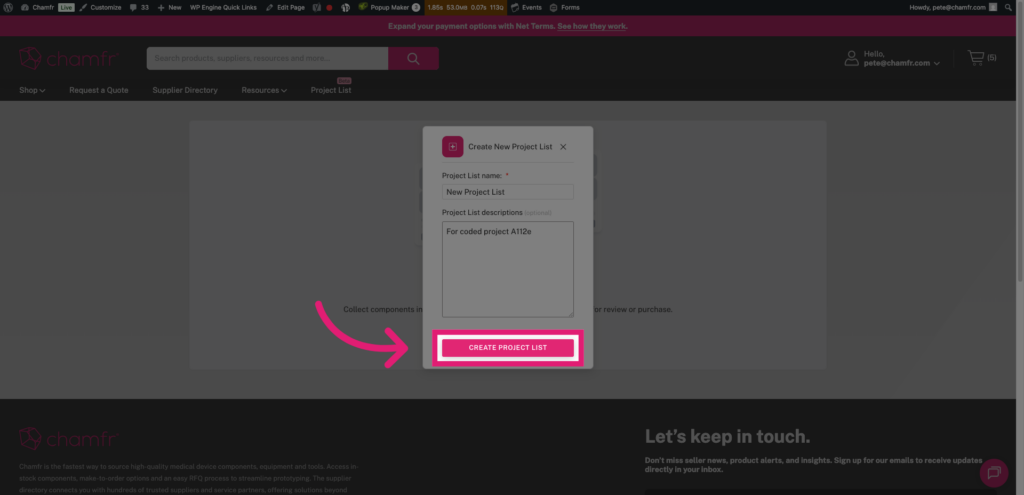Click the WordPress logo in admin bar
Screen dimensions: 1024x495
pos(8,7)
